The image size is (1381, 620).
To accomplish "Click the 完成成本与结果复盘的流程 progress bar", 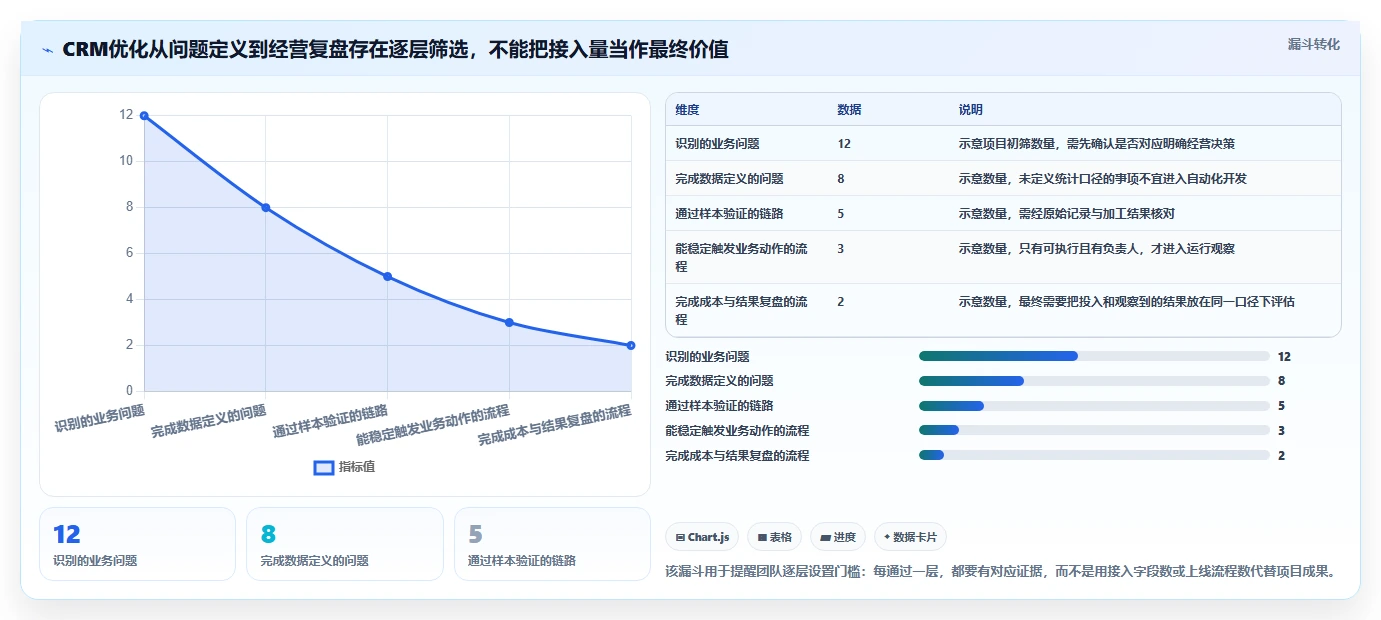I will coord(1094,455).
